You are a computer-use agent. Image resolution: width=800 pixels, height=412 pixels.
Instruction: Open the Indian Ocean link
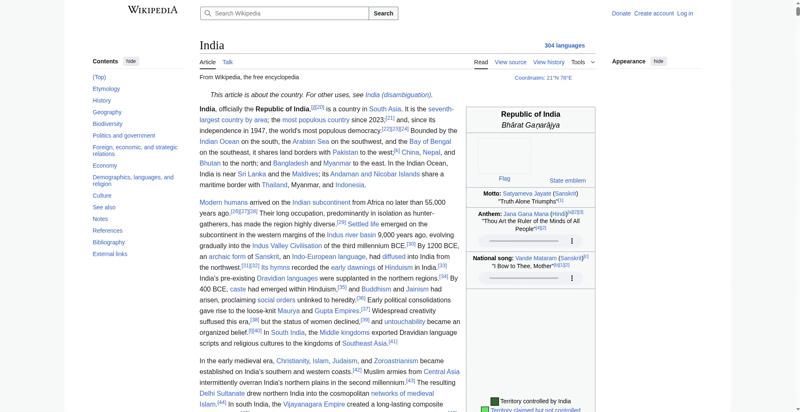(x=219, y=142)
